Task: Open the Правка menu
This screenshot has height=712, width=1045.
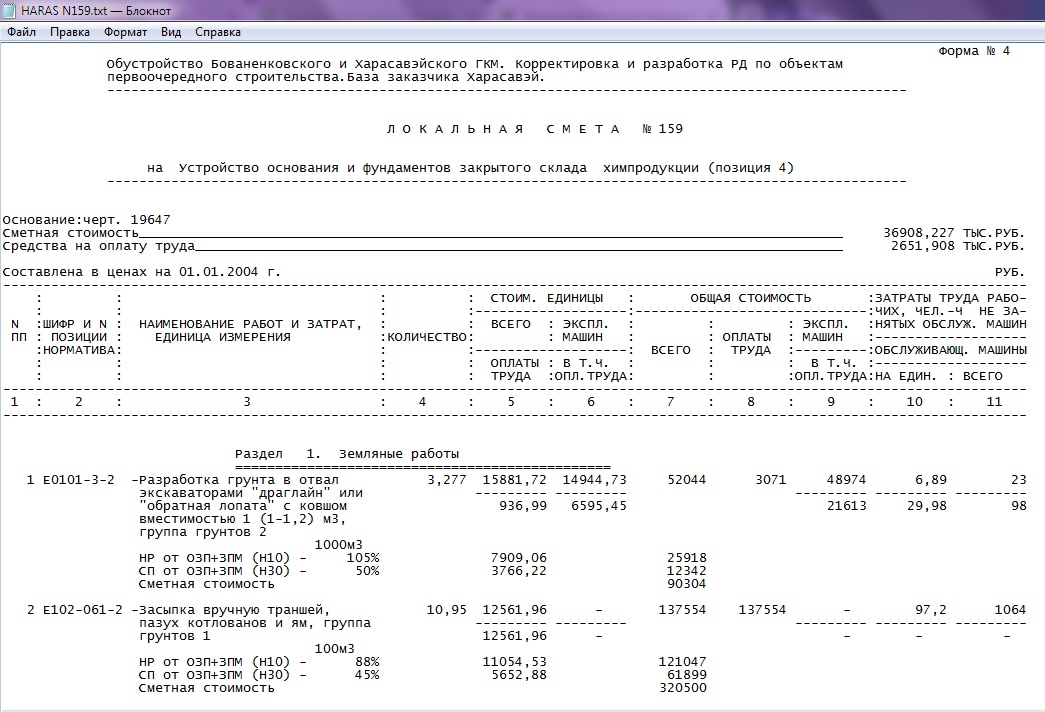Action: 69,32
